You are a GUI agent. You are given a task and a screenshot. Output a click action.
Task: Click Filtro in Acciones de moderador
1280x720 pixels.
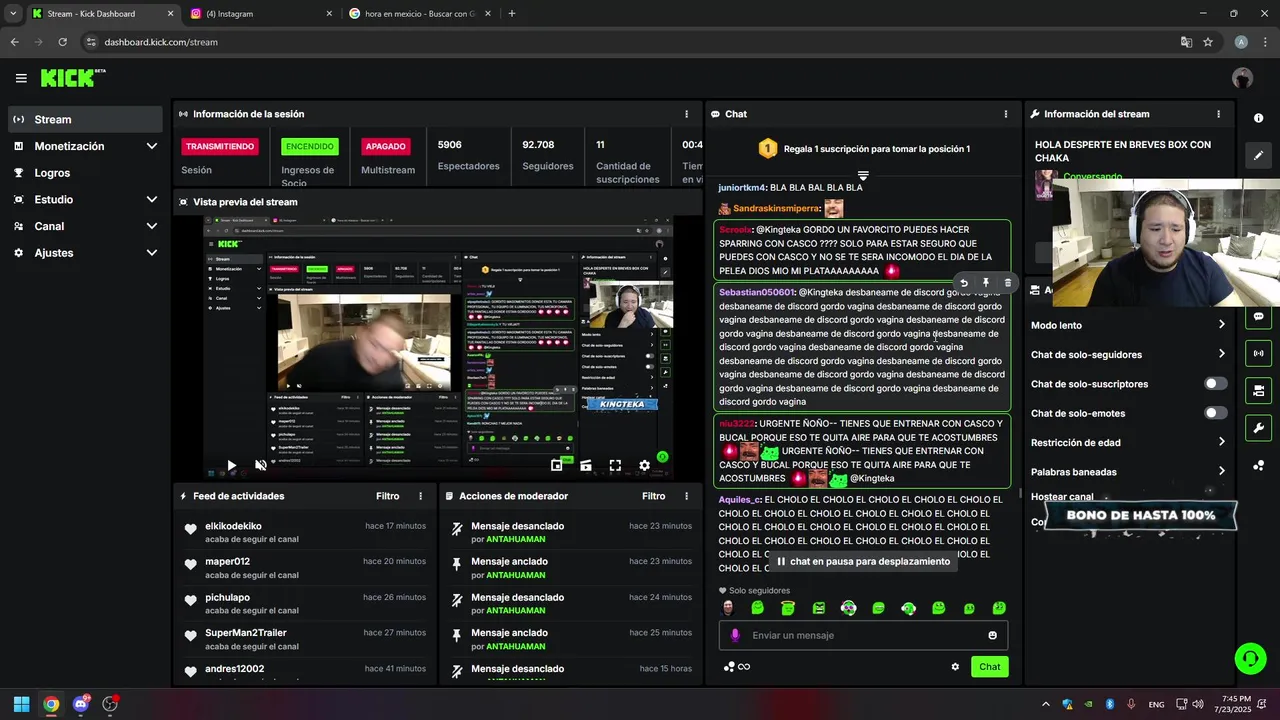(654, 496)
